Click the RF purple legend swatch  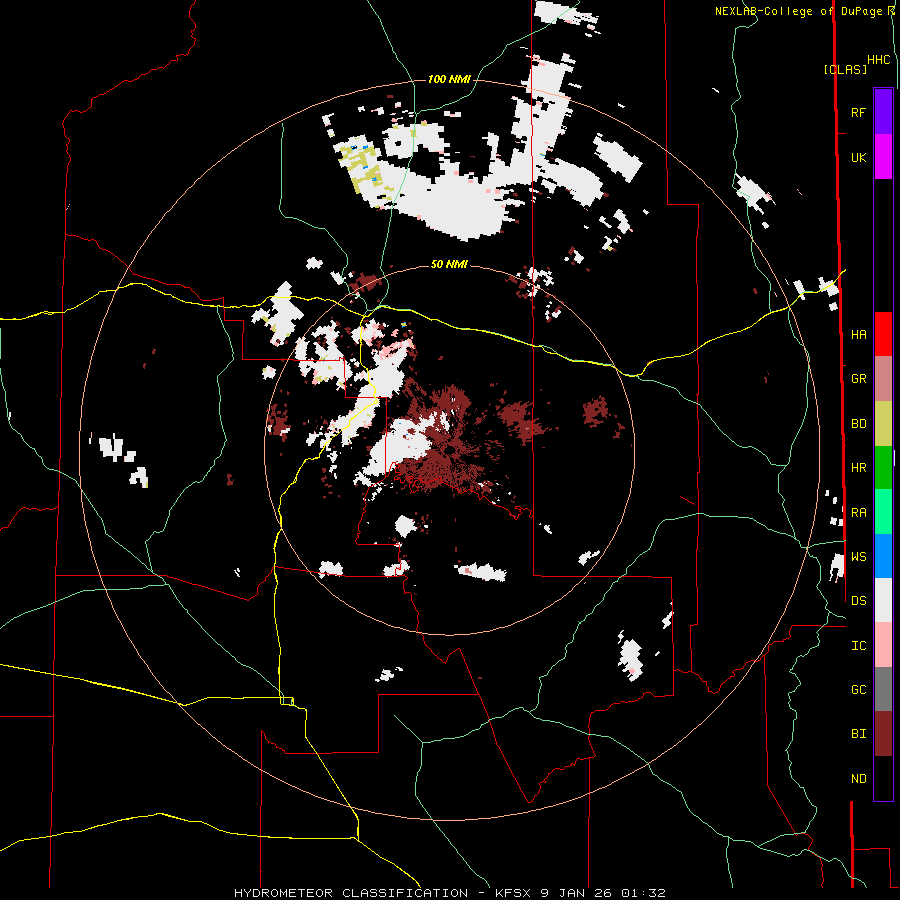tap(883, 112)
